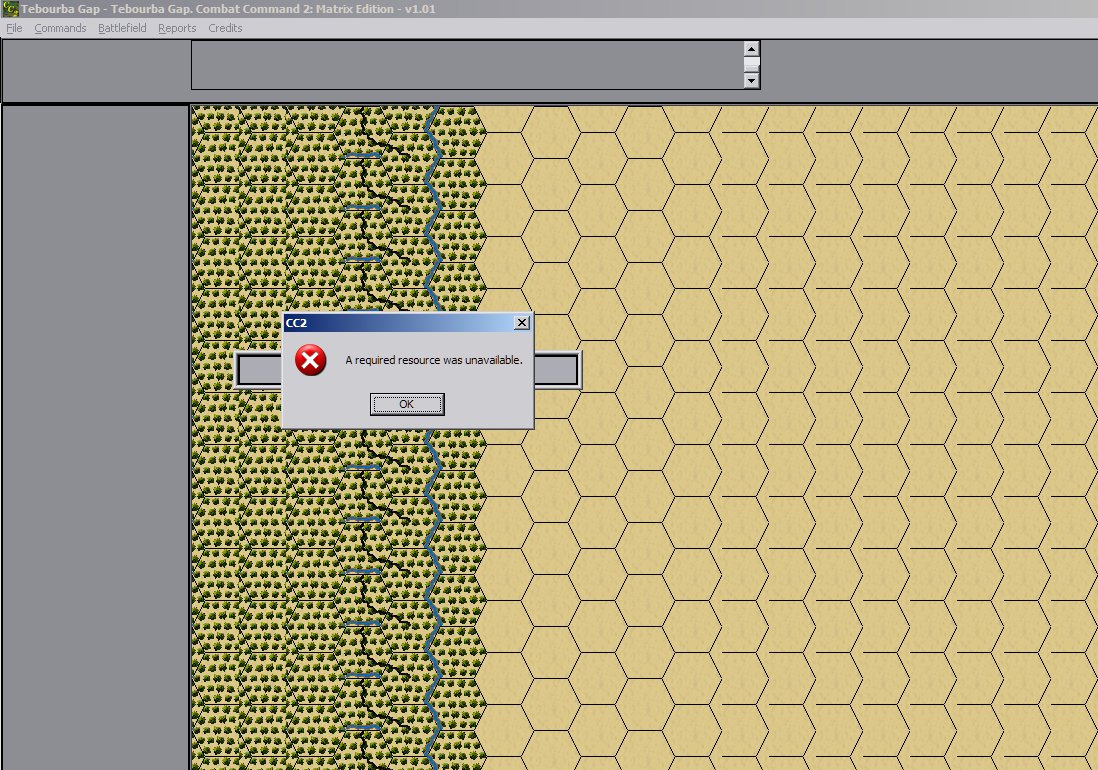This screenshot has height=770, width=1098.
Task: Click the 'A required resource was unavailable.' text
Action: 433,360
